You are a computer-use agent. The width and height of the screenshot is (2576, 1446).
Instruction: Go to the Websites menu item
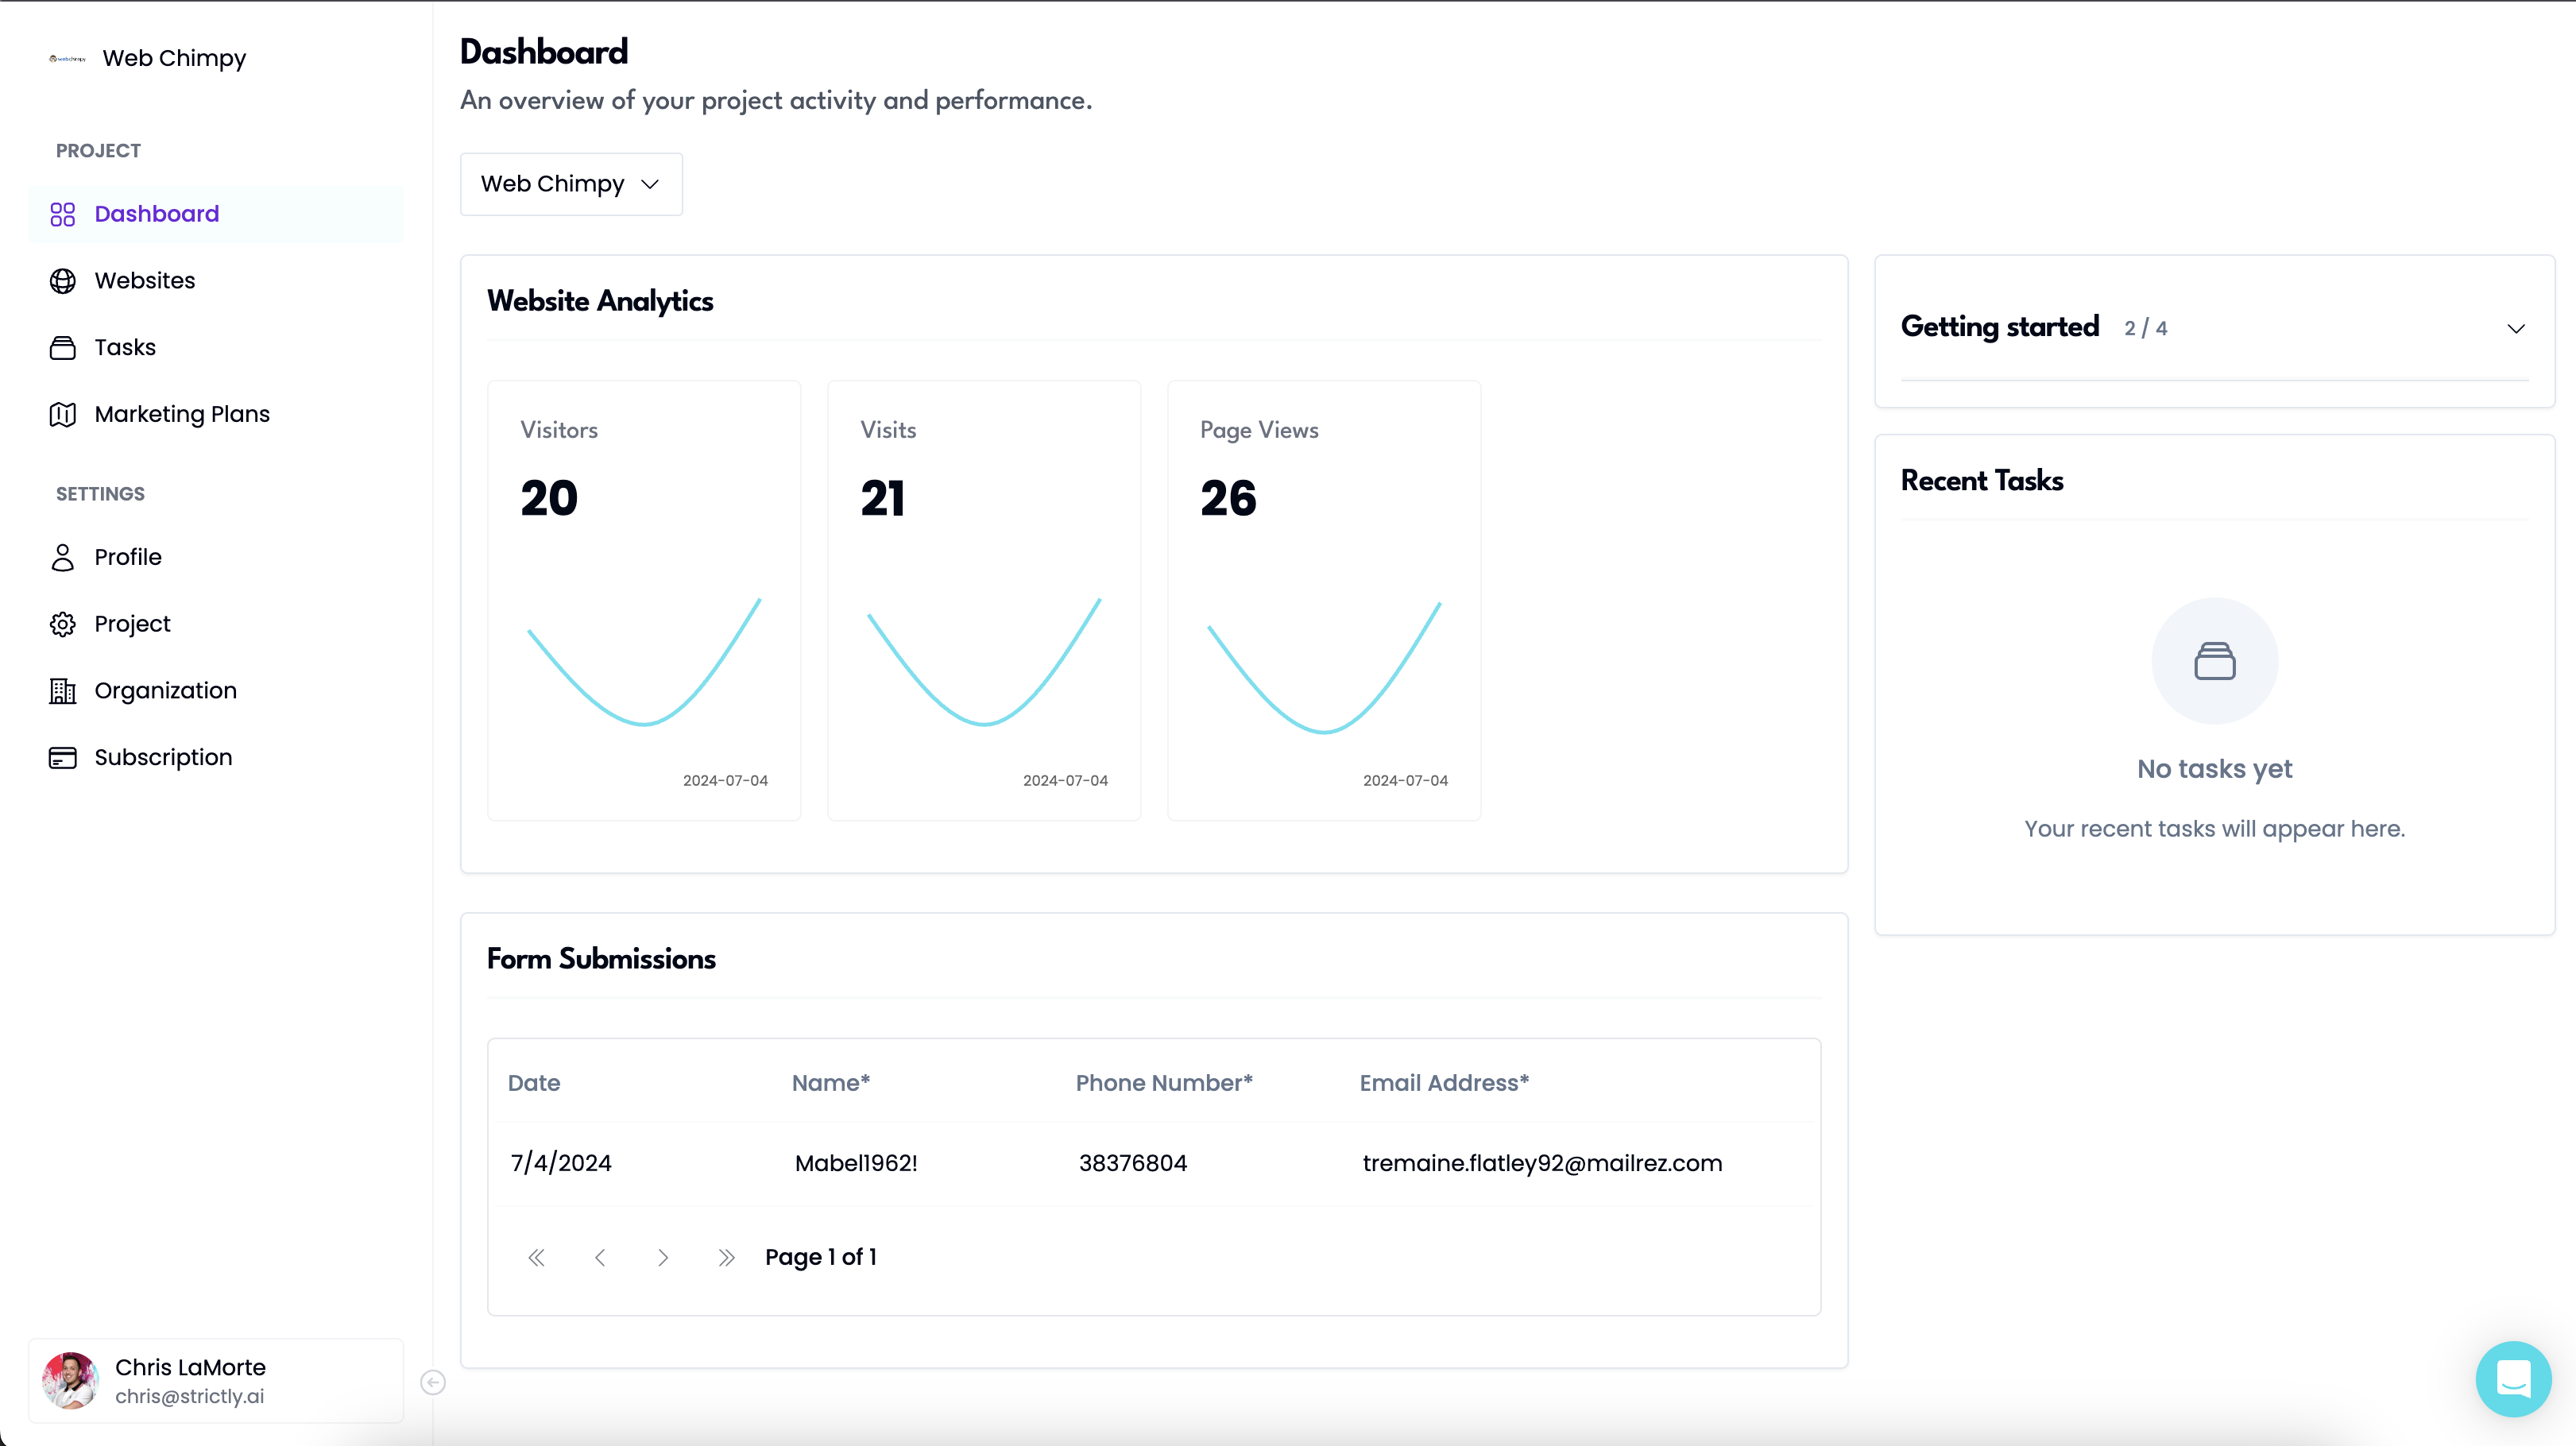[x=145, y=281]
